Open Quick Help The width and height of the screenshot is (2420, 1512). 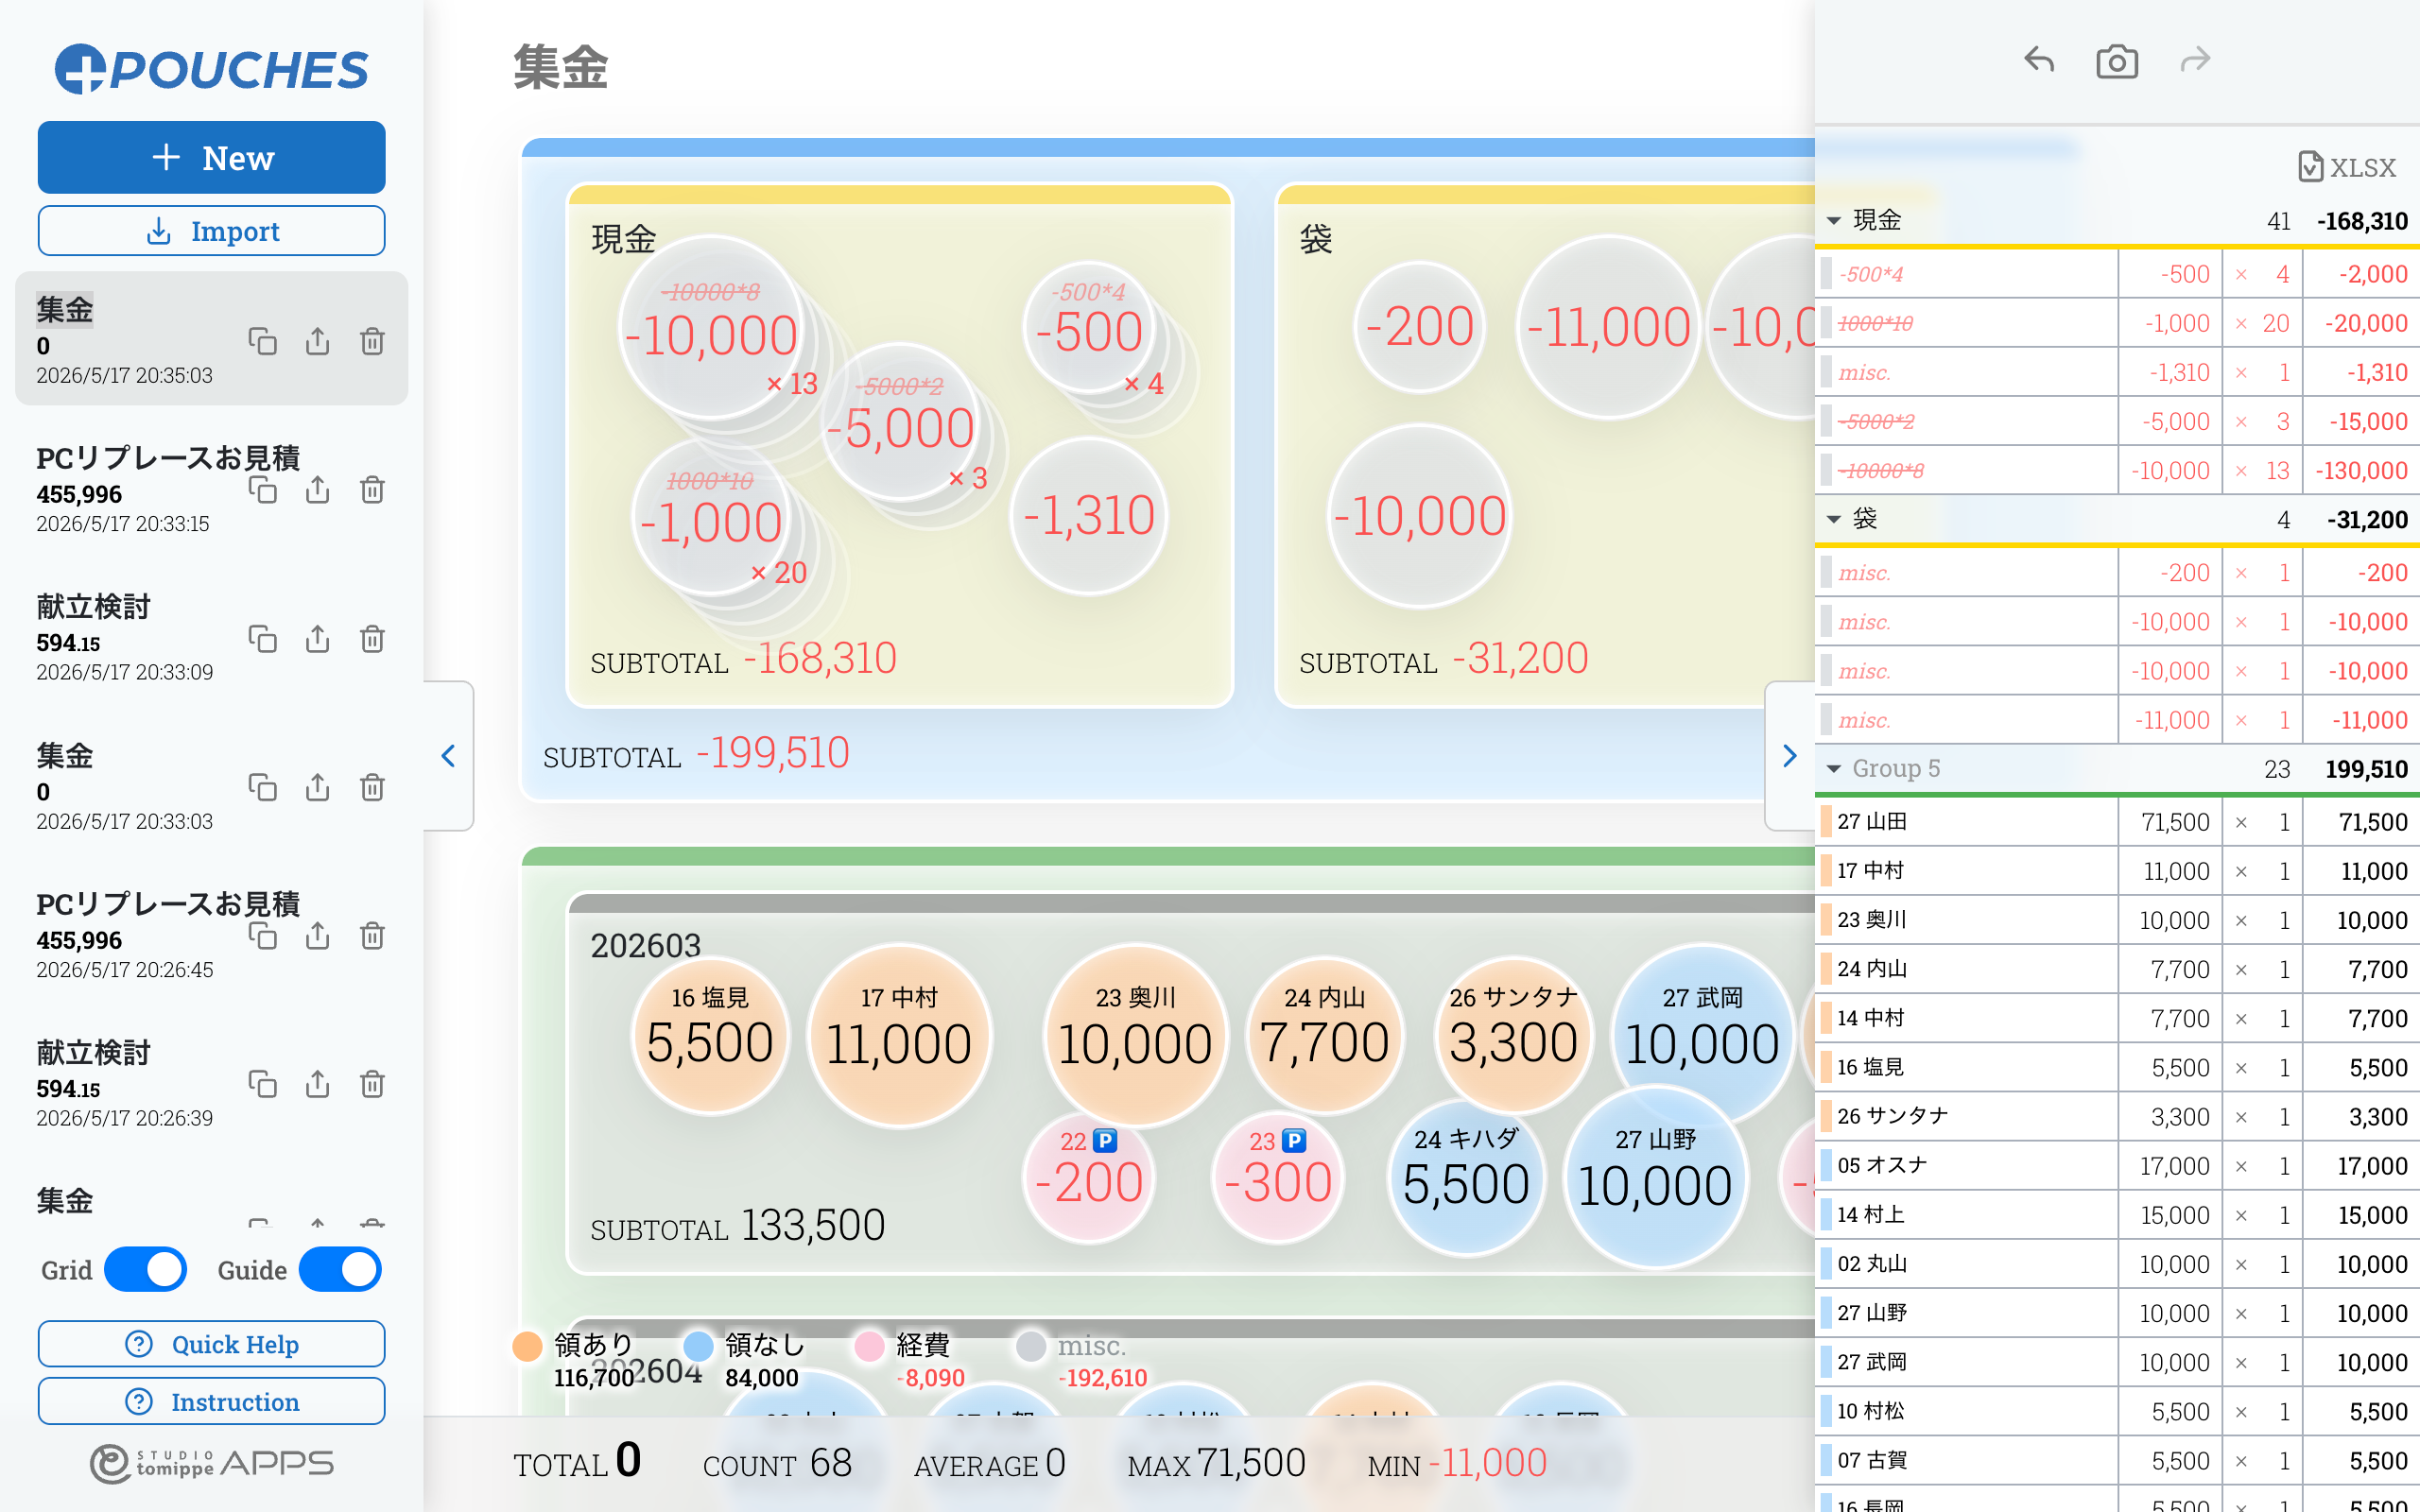click(211, 1344)
